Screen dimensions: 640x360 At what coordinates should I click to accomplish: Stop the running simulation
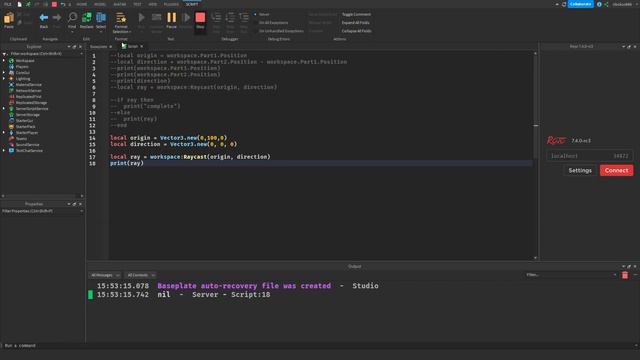coord(200,17)
